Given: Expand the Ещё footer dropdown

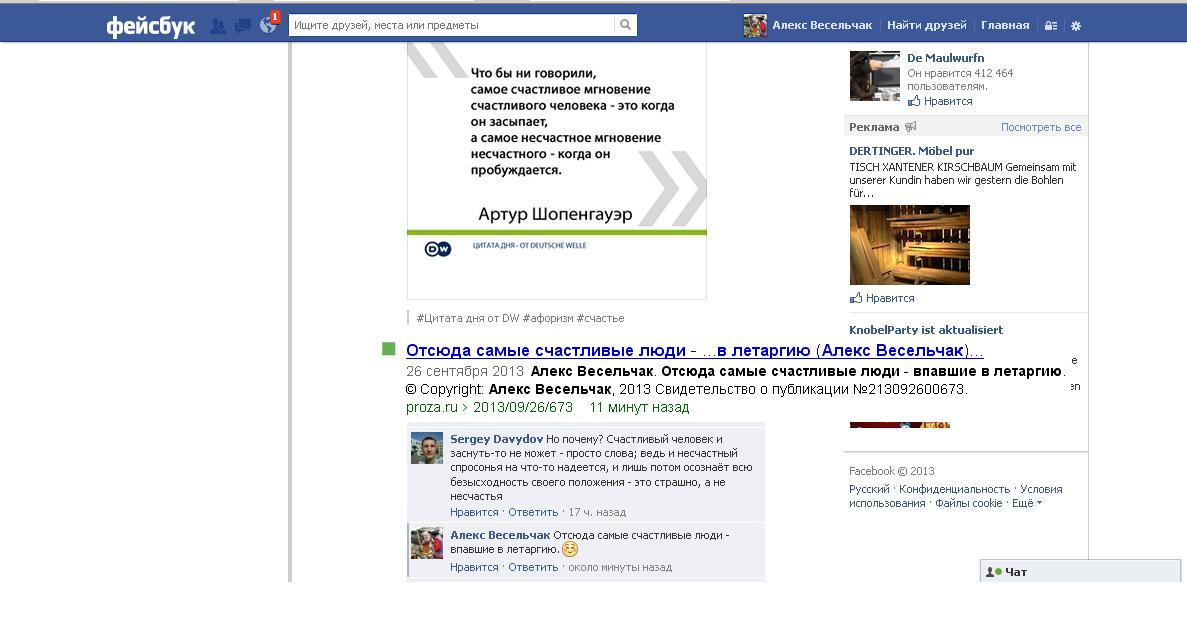Looking at the screenshot, I should pos(1026,503).
